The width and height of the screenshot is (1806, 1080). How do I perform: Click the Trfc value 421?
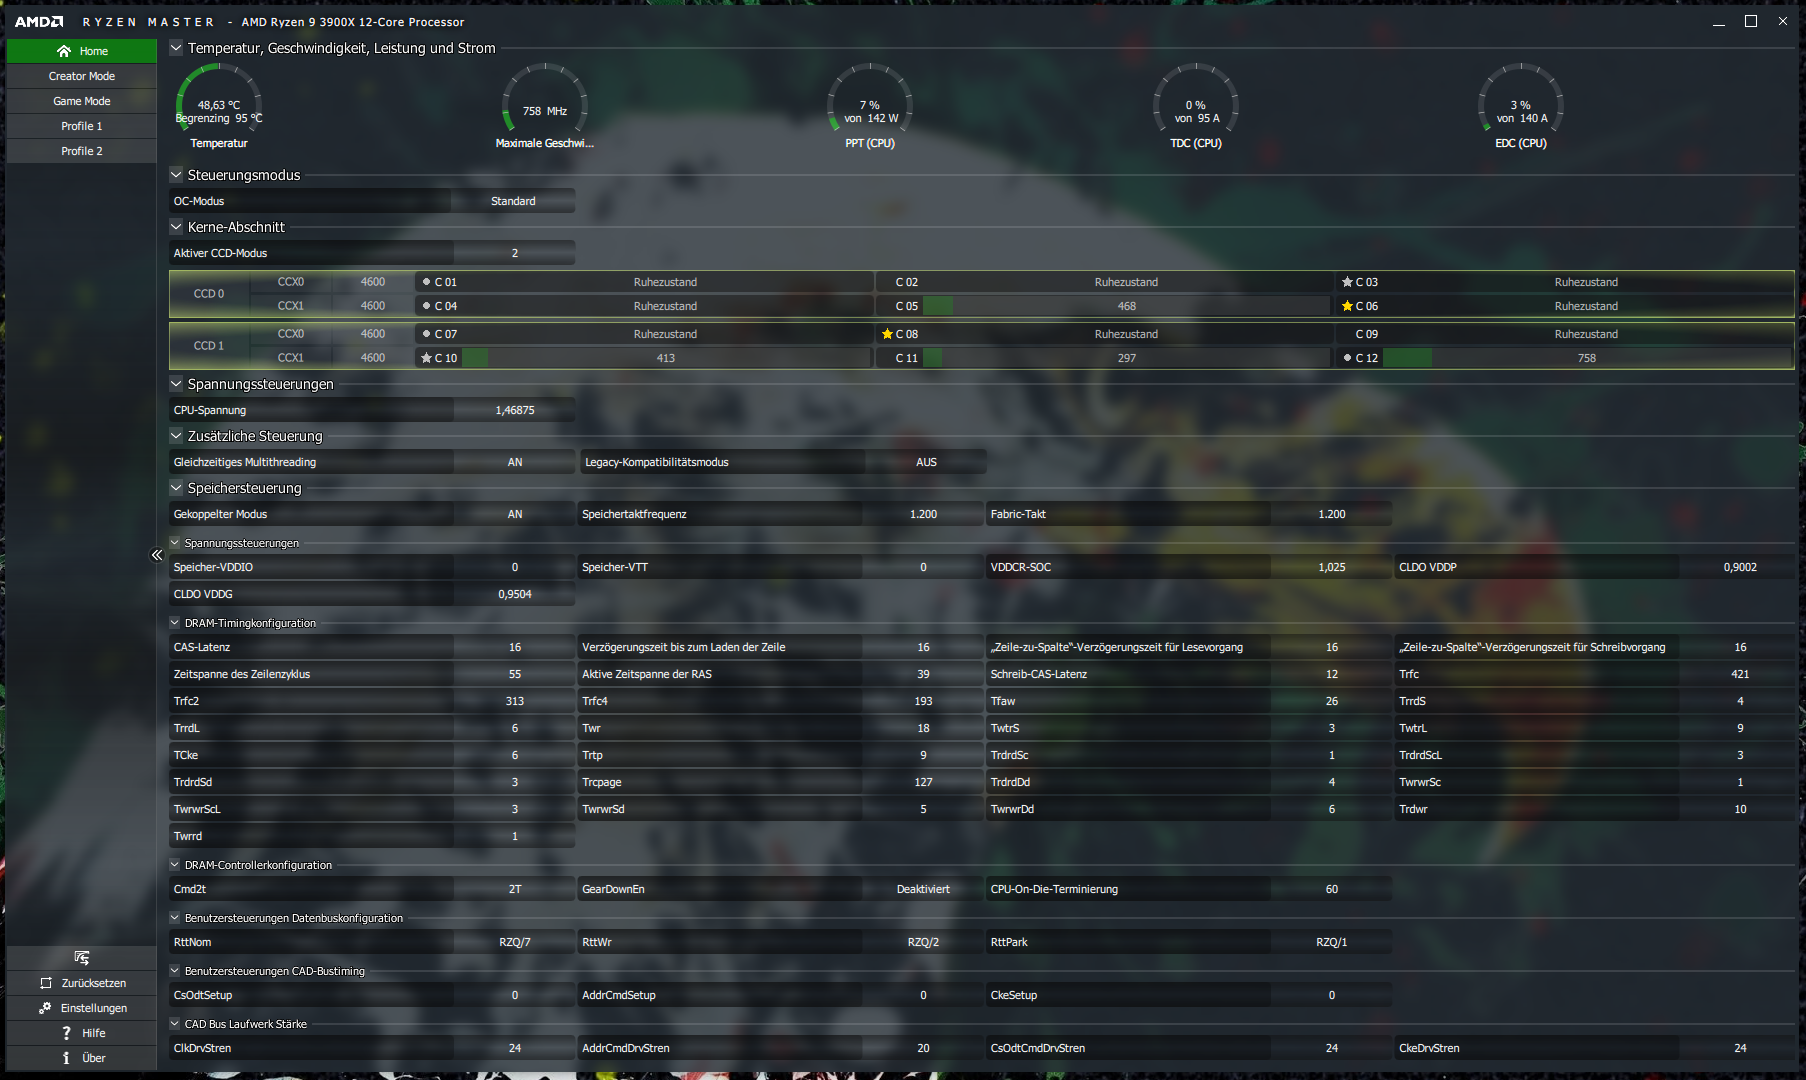[x=1740, y=674]
